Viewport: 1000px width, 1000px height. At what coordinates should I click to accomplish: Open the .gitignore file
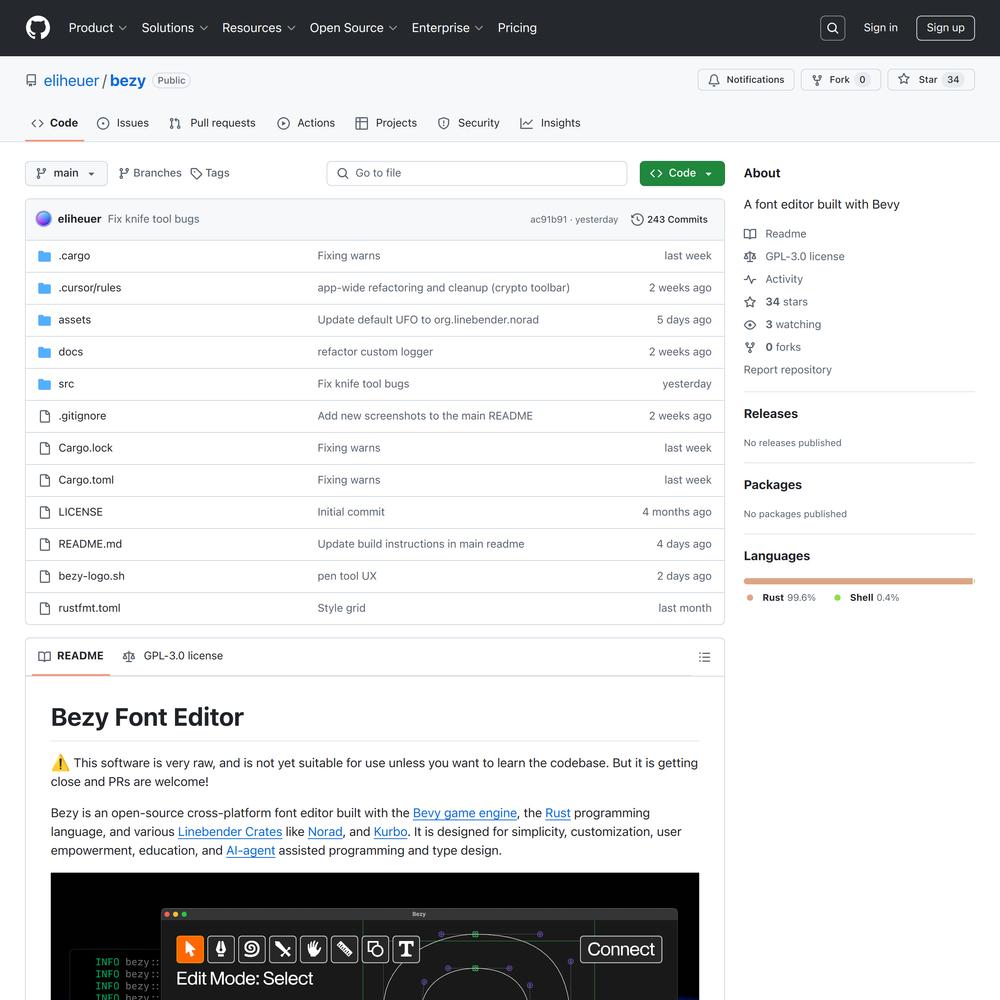point(82,416)
